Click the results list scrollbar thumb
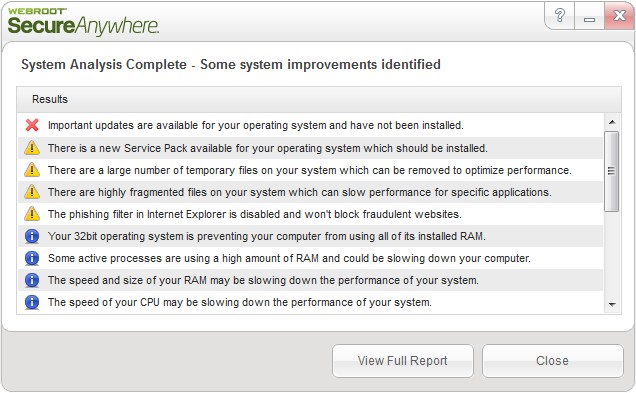 [x=612, y=171]
